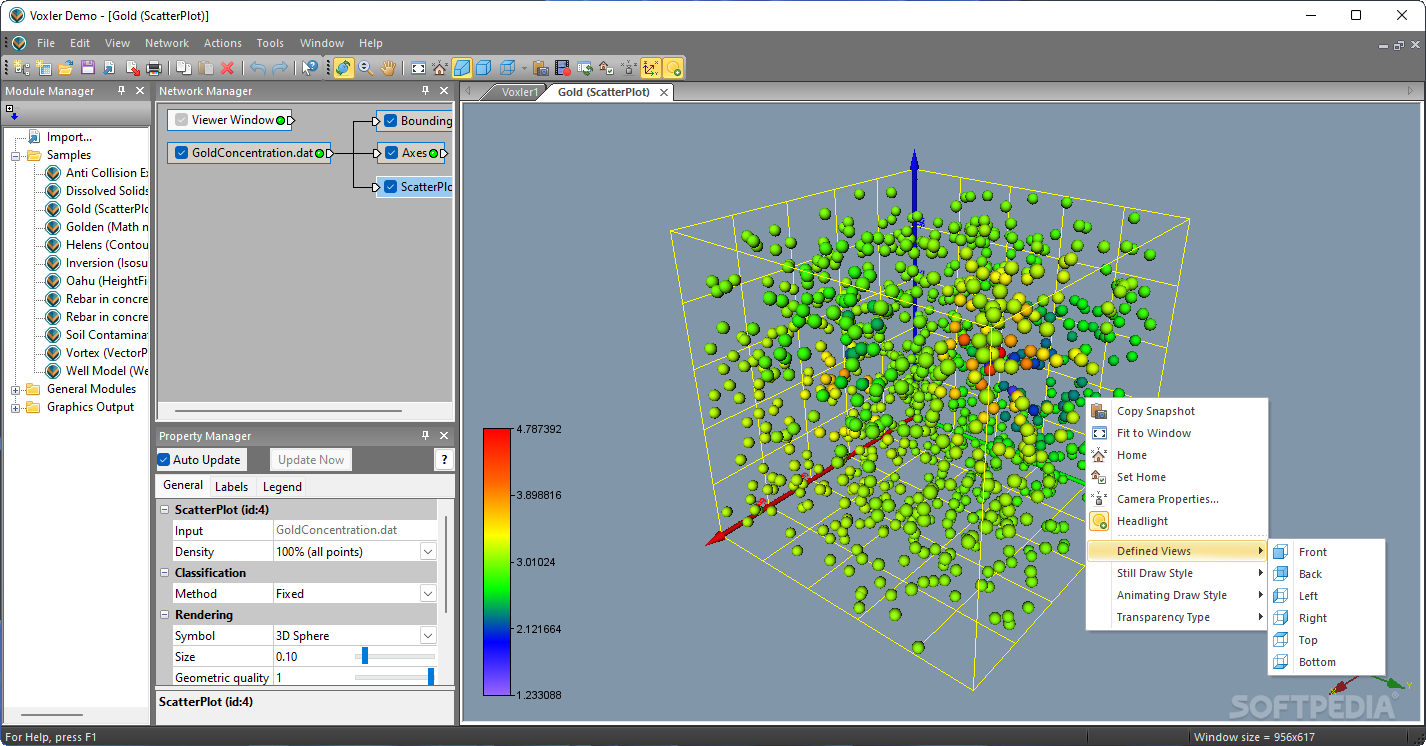Screen dimensions: 1426x746
Task: Click the Size value field 0.10
Action: pyautogui.click(x=313, y=657)
